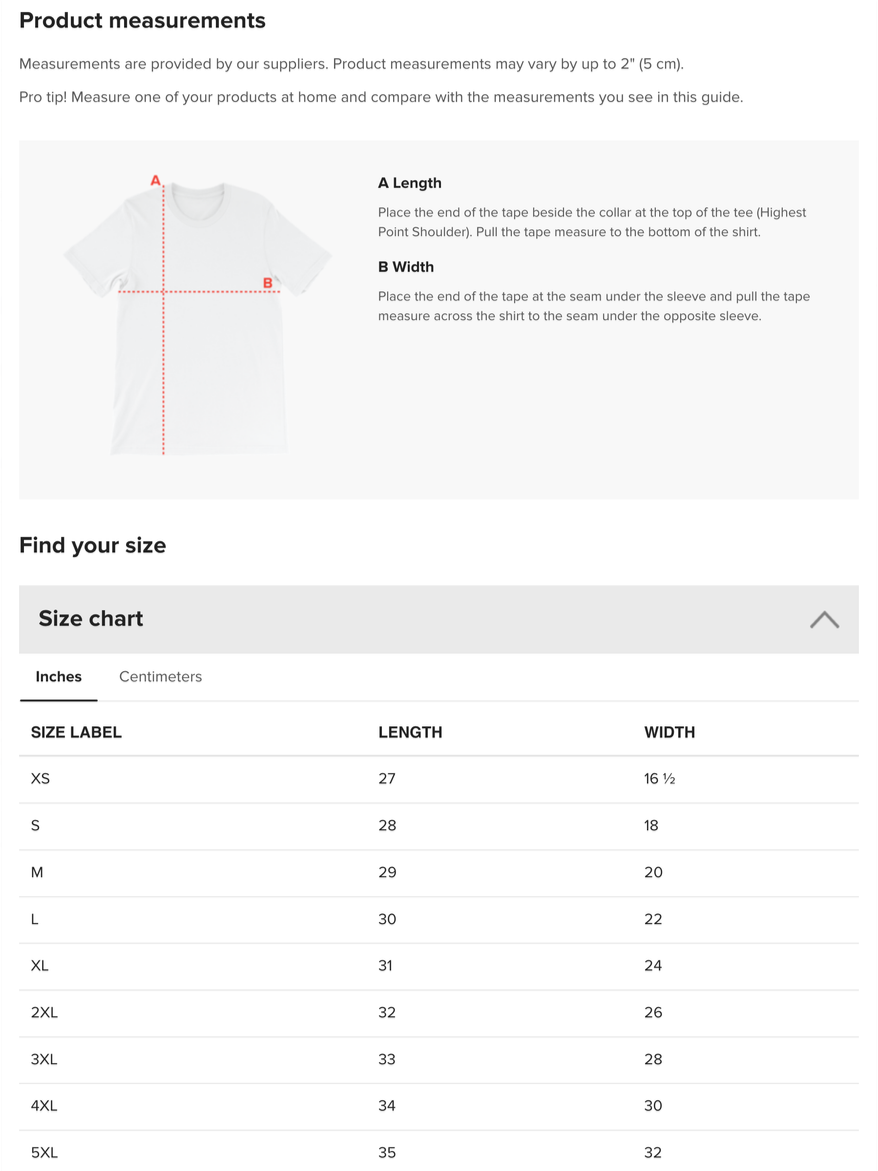Select the M size row label
The height and width of the screenshot is (1171, 878).
(37, 872)
